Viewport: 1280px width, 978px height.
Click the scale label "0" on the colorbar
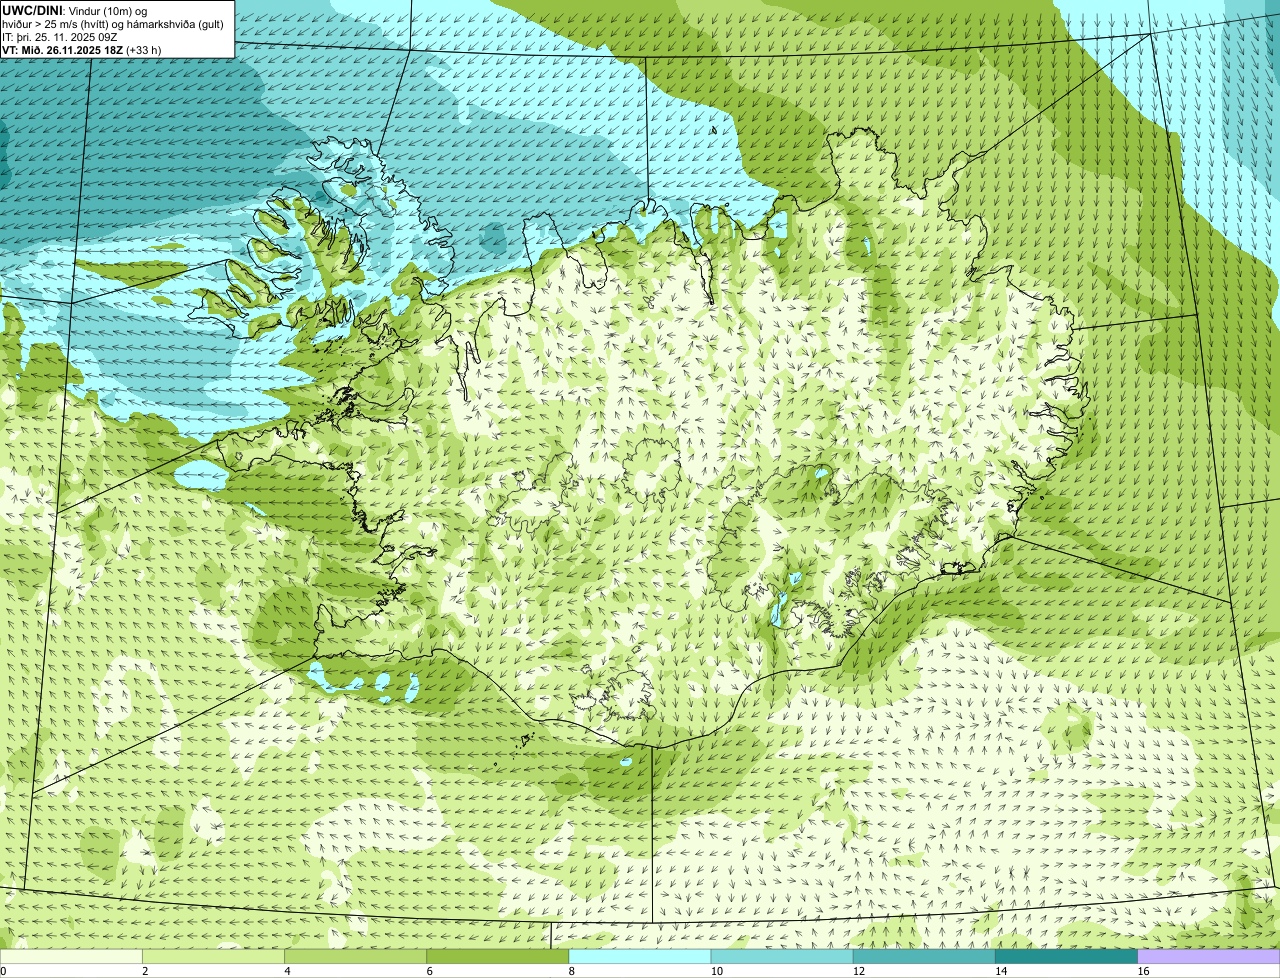(4, 971)
